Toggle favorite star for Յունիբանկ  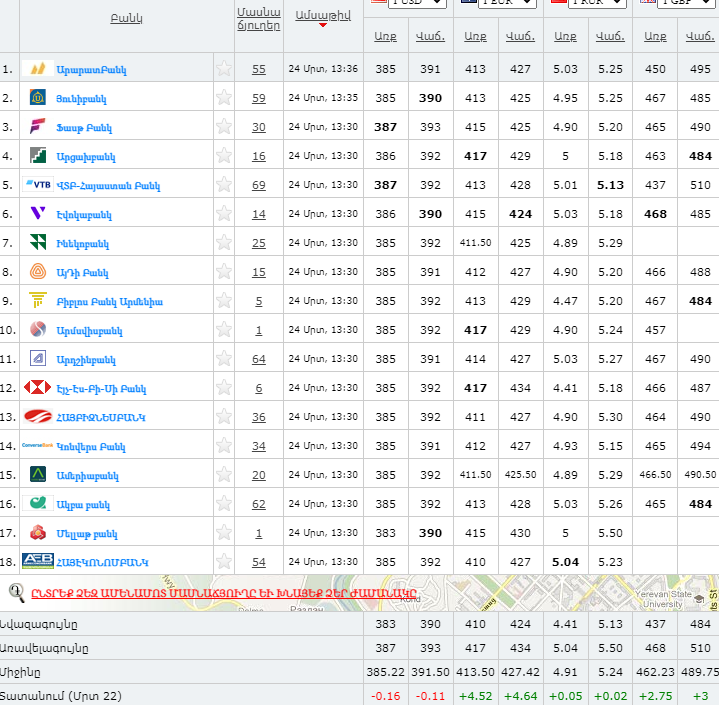(224, 98)
